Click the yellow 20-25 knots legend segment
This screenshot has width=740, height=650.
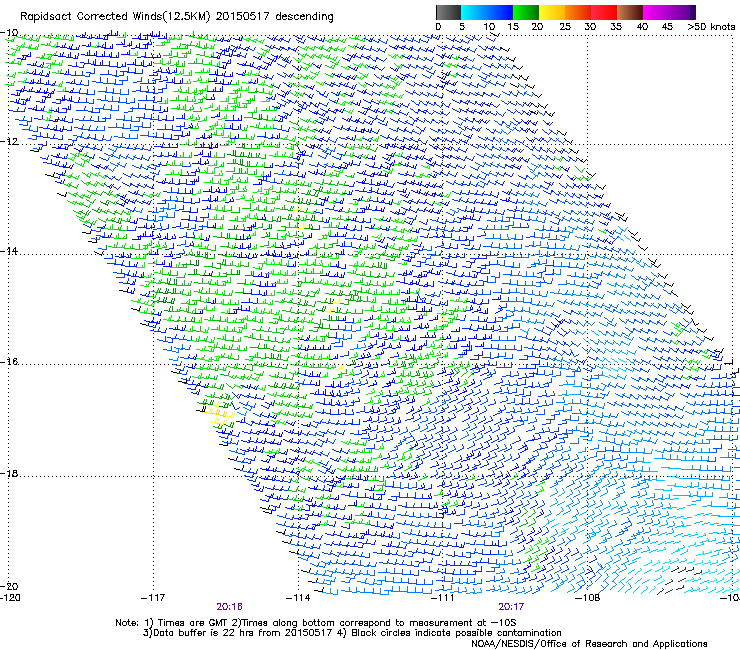(x=552, y=12)
